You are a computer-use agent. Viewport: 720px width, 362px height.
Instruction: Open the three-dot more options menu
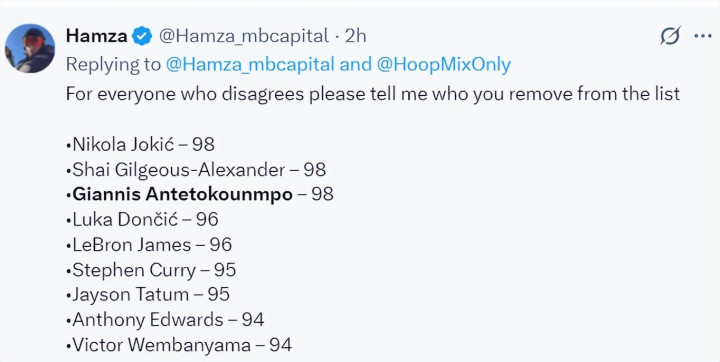coord(703,36)
